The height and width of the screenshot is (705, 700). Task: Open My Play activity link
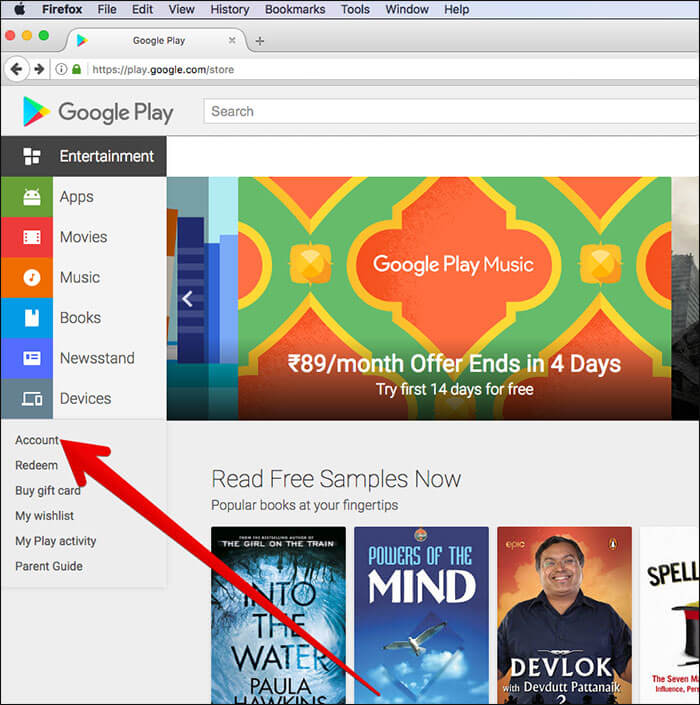pos(55,540)
